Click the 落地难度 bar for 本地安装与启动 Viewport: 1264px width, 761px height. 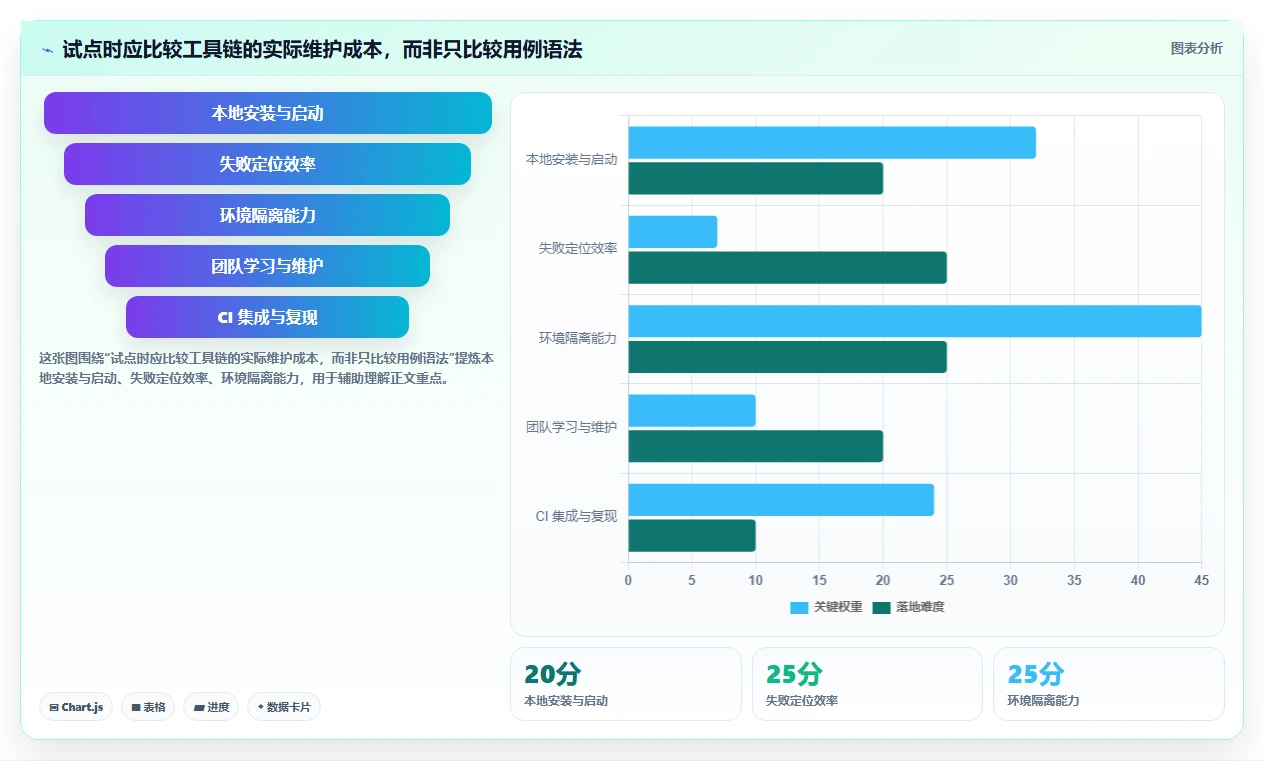(755, 178)
